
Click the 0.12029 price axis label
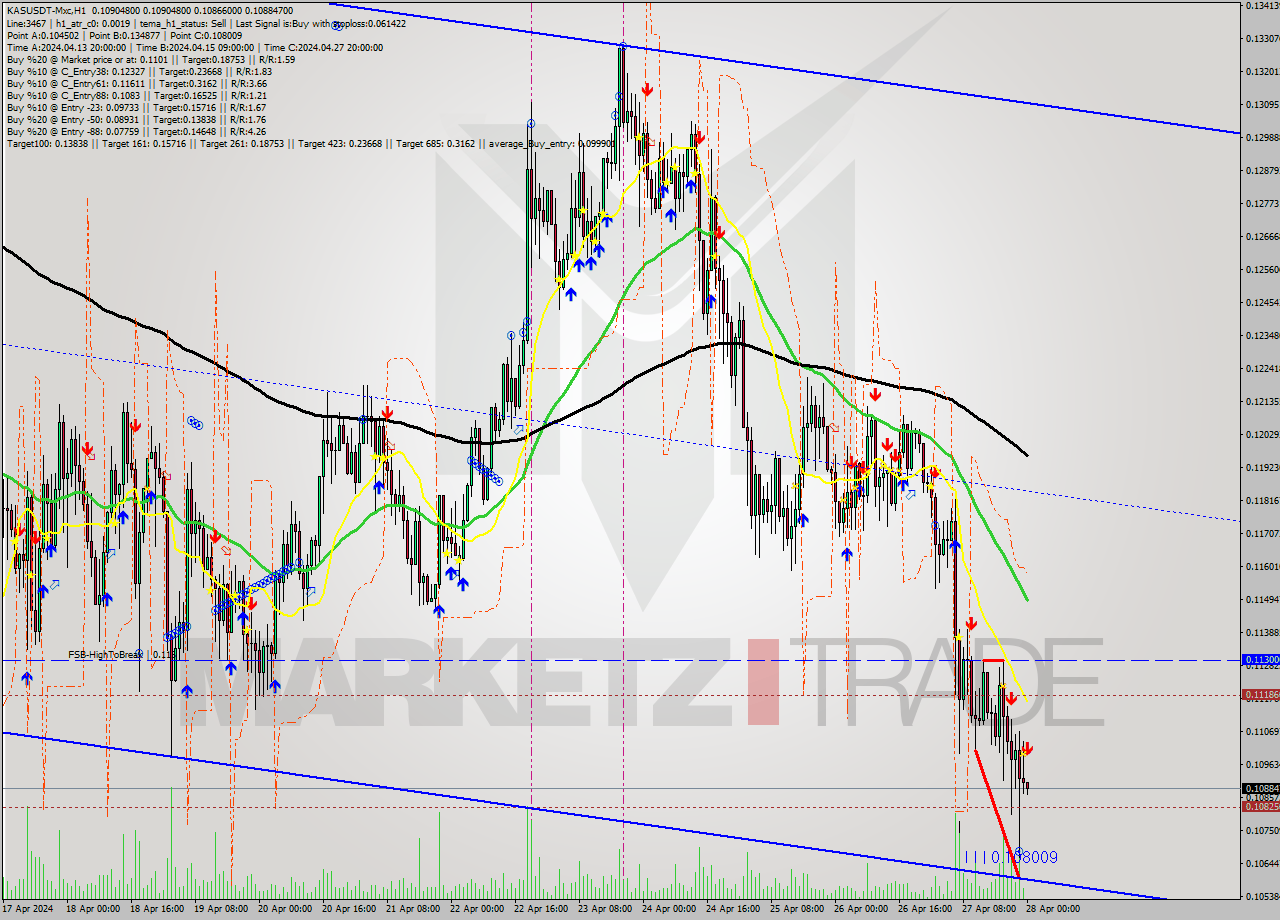coord(1261,434)
